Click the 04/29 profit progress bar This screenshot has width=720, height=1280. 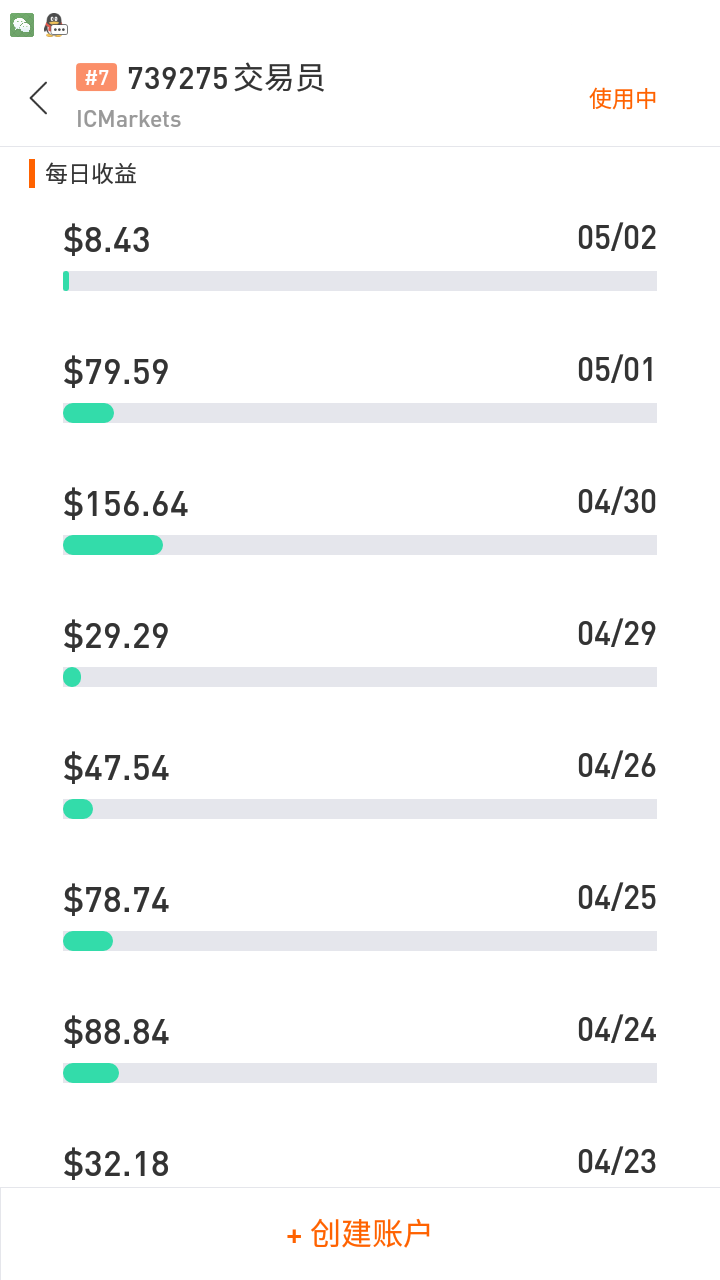tap(360, 677)
